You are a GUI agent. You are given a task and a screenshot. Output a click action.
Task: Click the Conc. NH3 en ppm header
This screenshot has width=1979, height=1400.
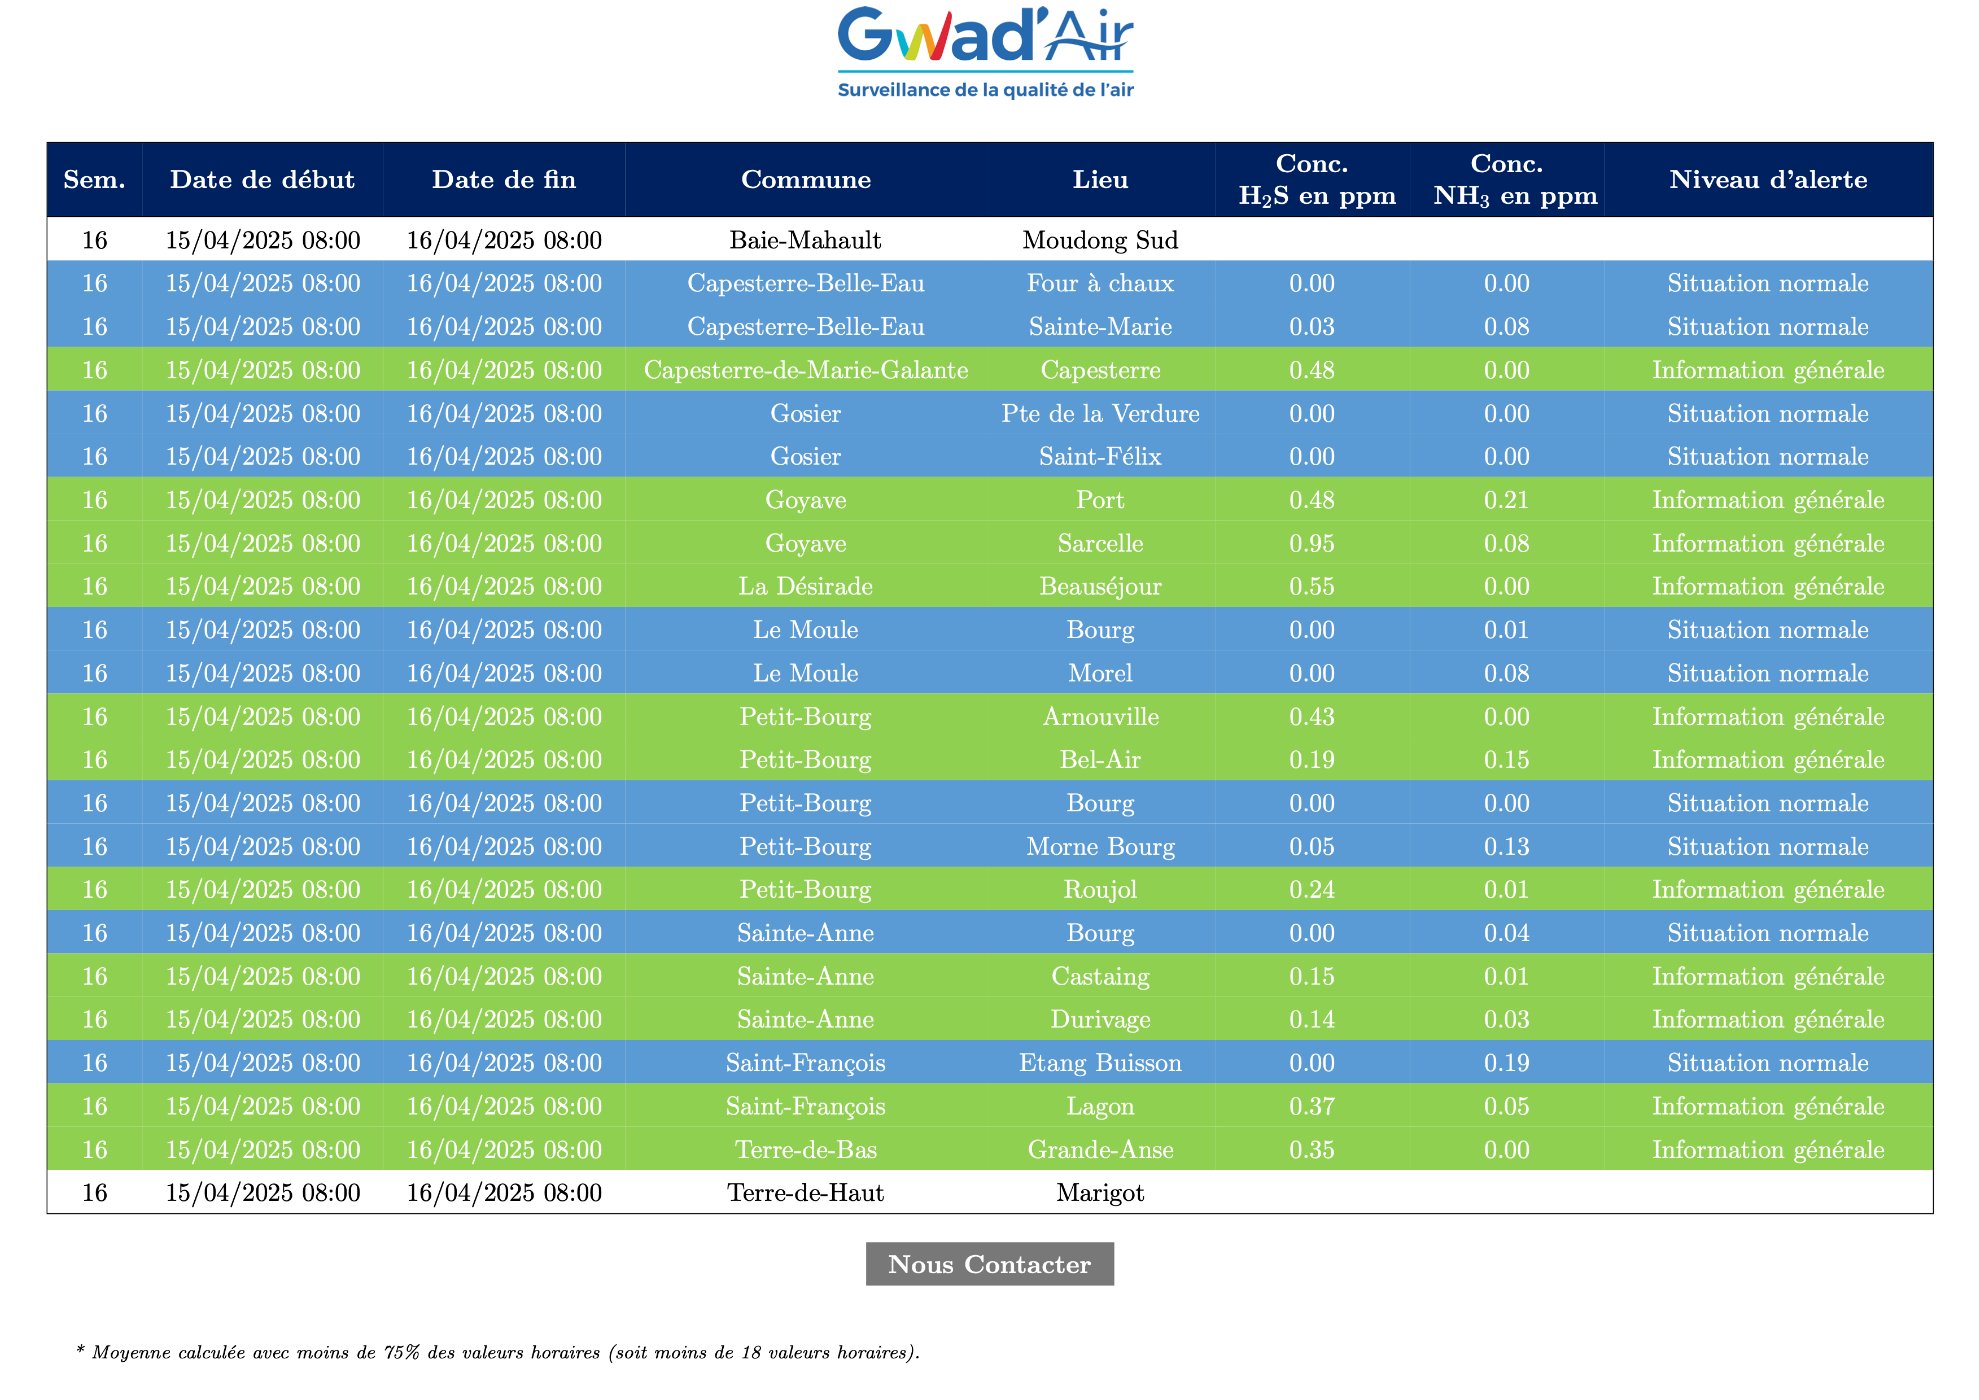coord(1507,180)
